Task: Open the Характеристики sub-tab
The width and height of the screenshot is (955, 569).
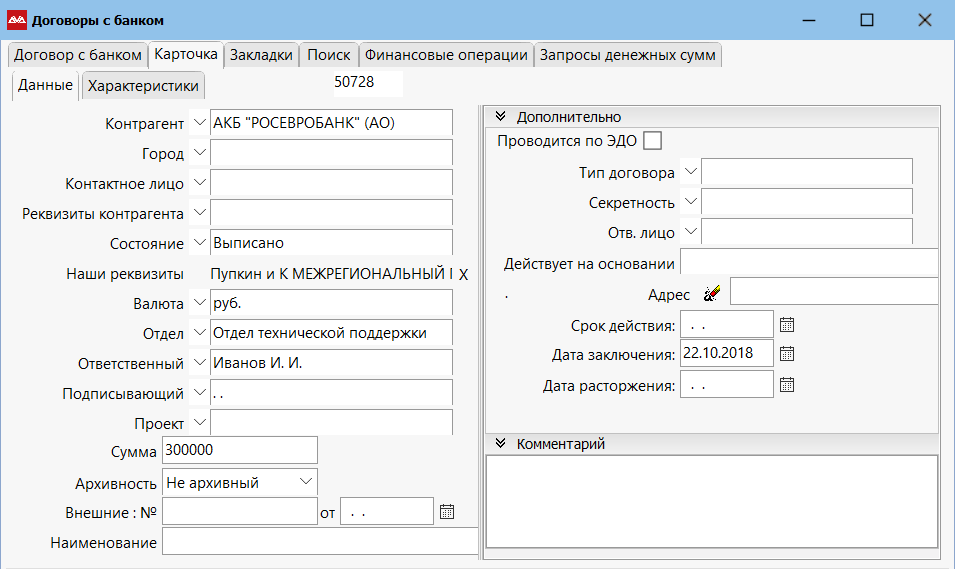Action: click(x=143, y=86)
